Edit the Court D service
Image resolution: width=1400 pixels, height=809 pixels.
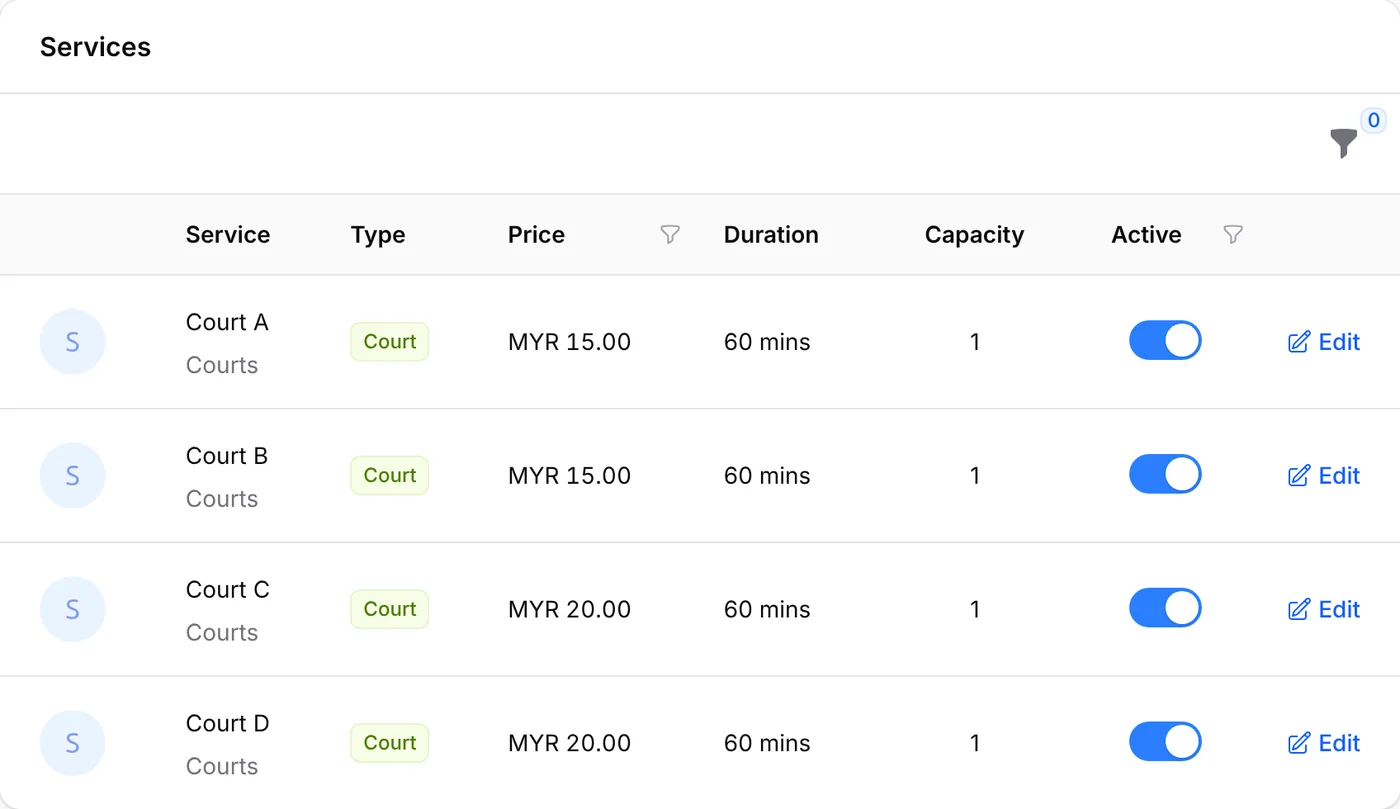(x=1323, y=743)
